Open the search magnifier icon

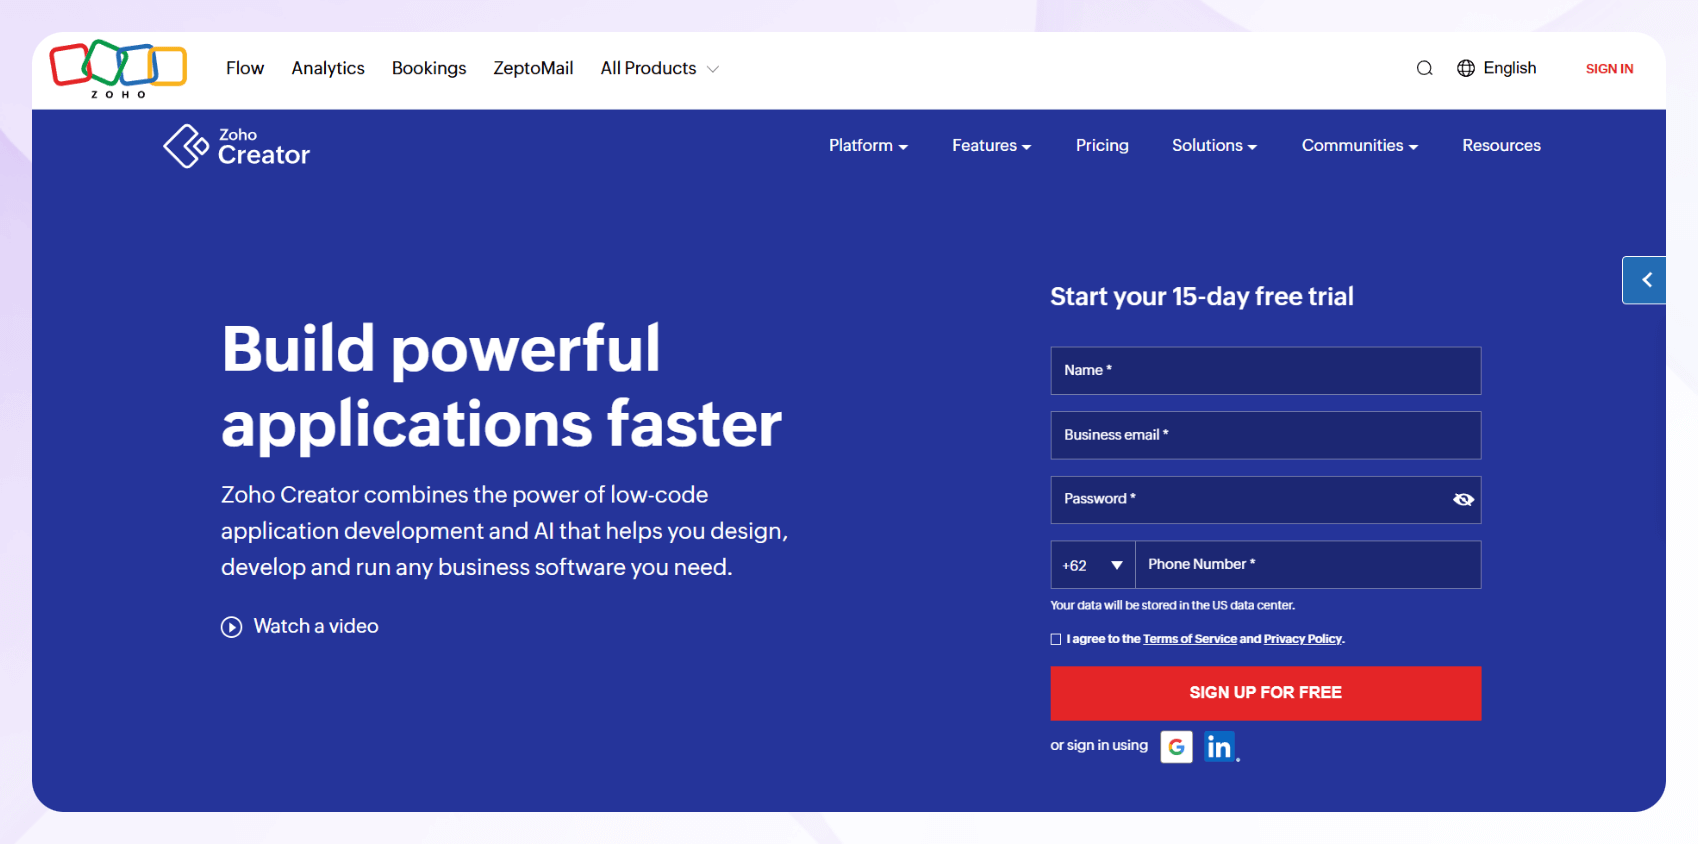tap(1425, 68)
